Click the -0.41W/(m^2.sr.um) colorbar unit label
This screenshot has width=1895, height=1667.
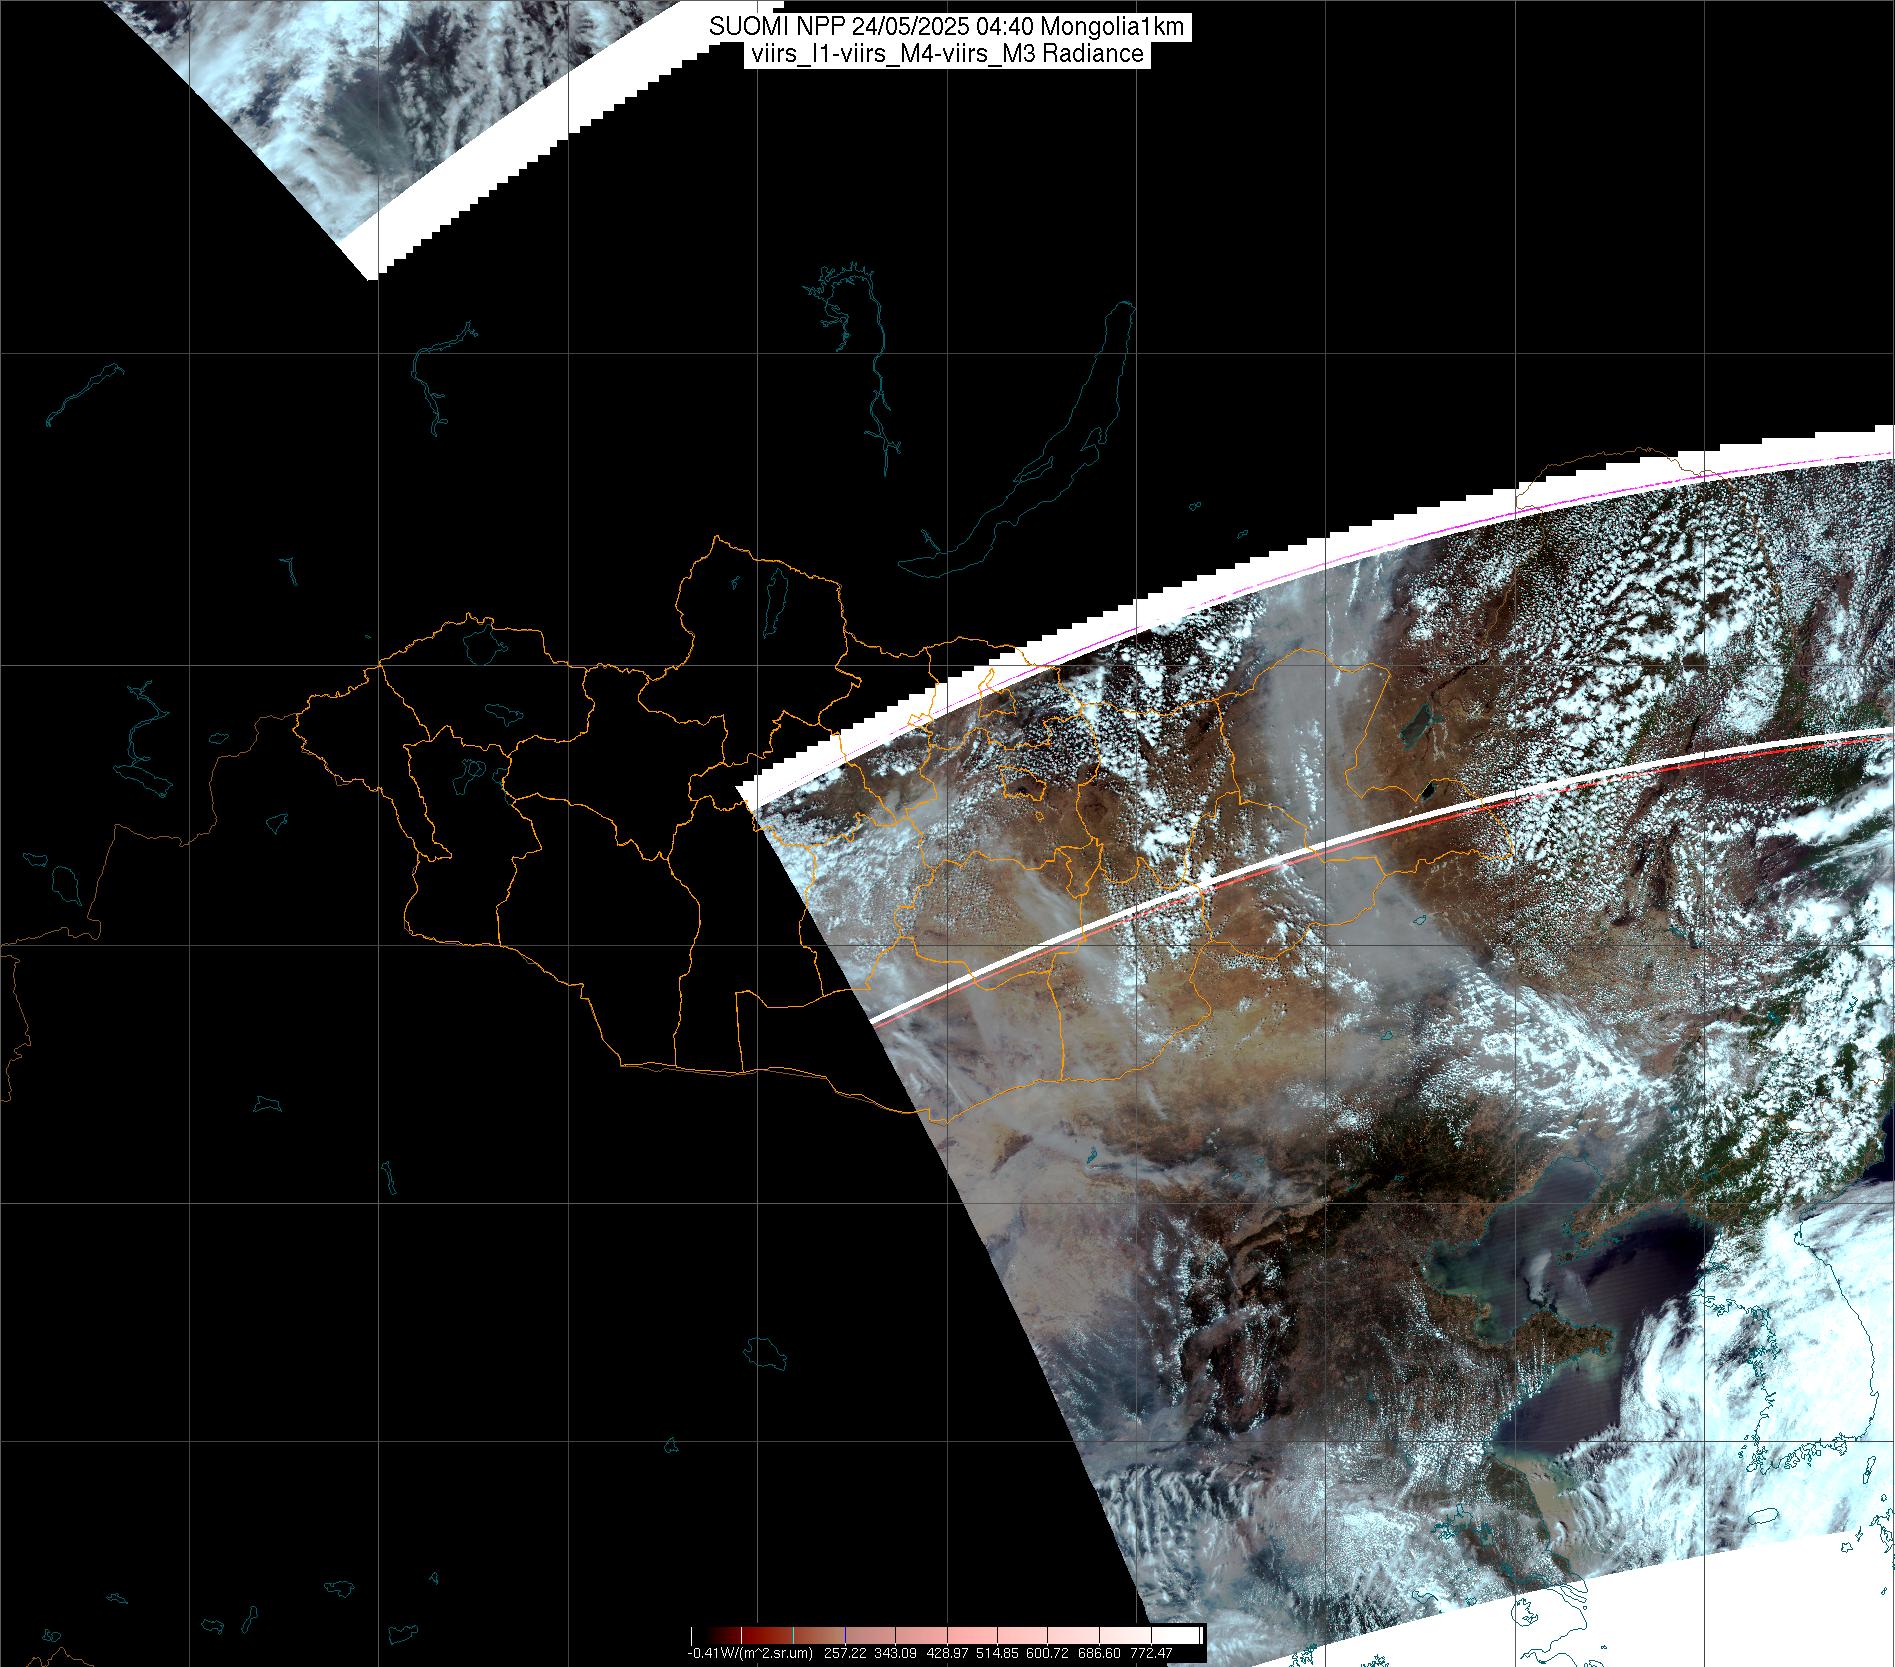coord(750,1653)
